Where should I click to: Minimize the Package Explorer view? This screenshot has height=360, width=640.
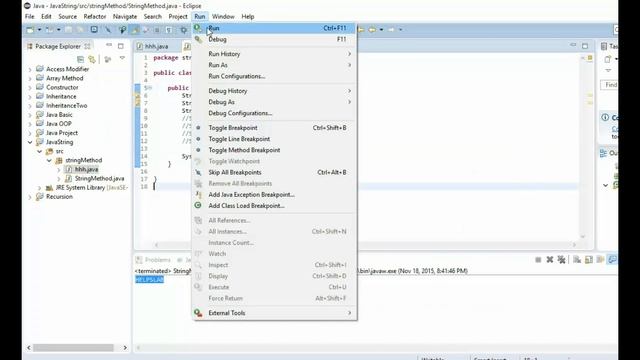[x=109, y=45]
